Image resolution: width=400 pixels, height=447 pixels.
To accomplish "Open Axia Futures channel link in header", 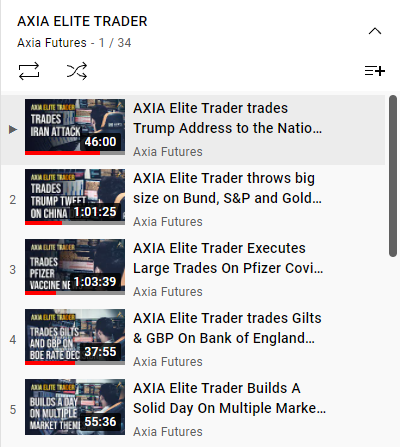I will 52,43.
